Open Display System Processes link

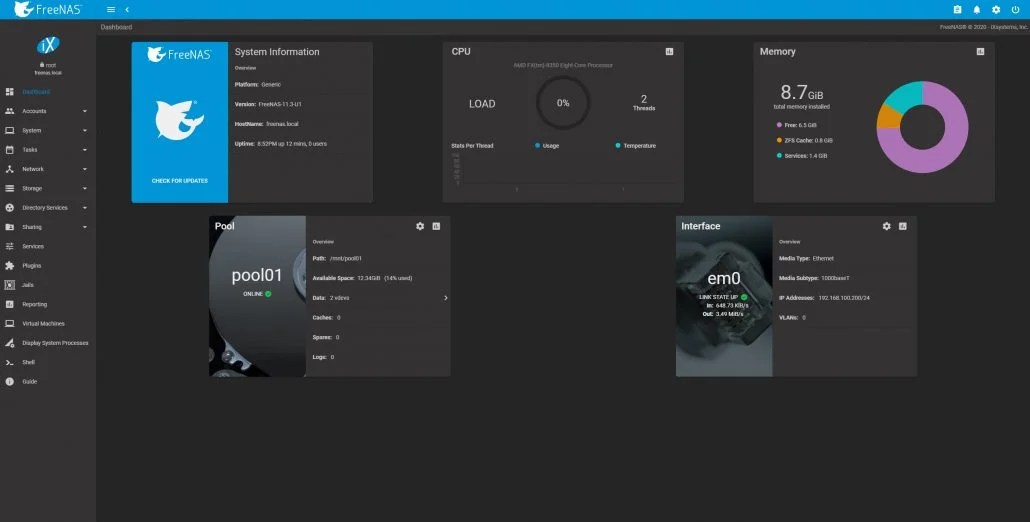(48, 343)
